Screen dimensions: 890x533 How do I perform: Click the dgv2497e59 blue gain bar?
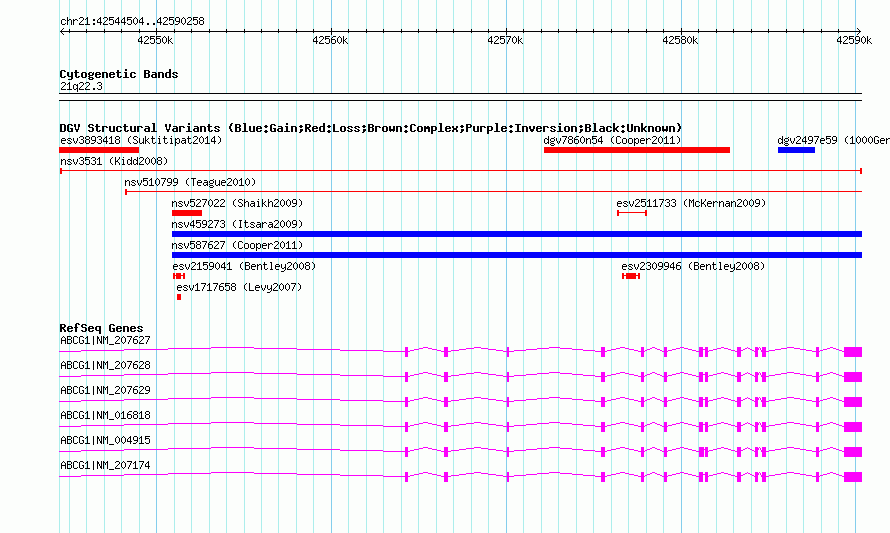pos(796,150)
